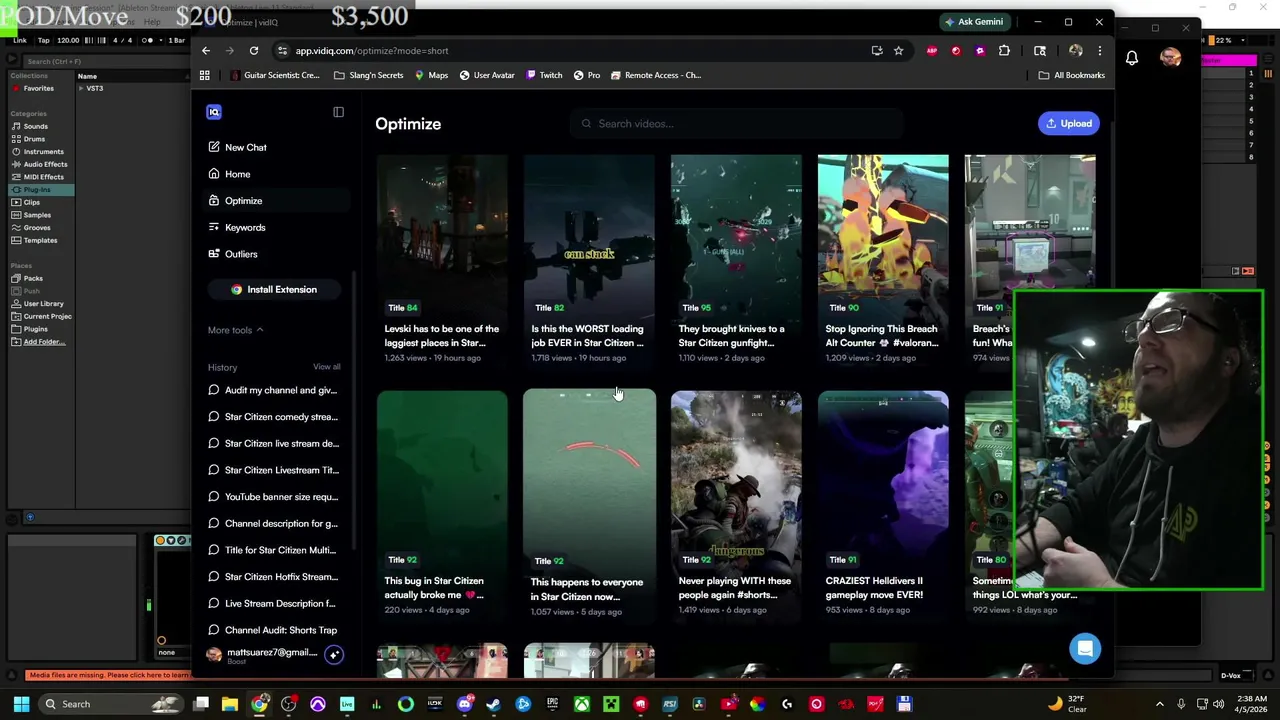Click the vidIQ logo icon in sidebar
1280x720 pixels.
click(x=213, y=112)
